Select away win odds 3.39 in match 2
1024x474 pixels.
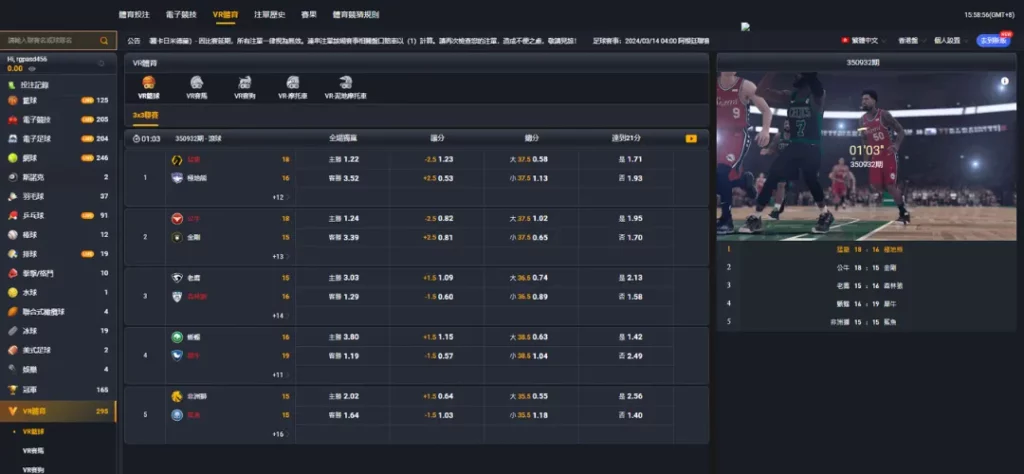click(343, 238)
